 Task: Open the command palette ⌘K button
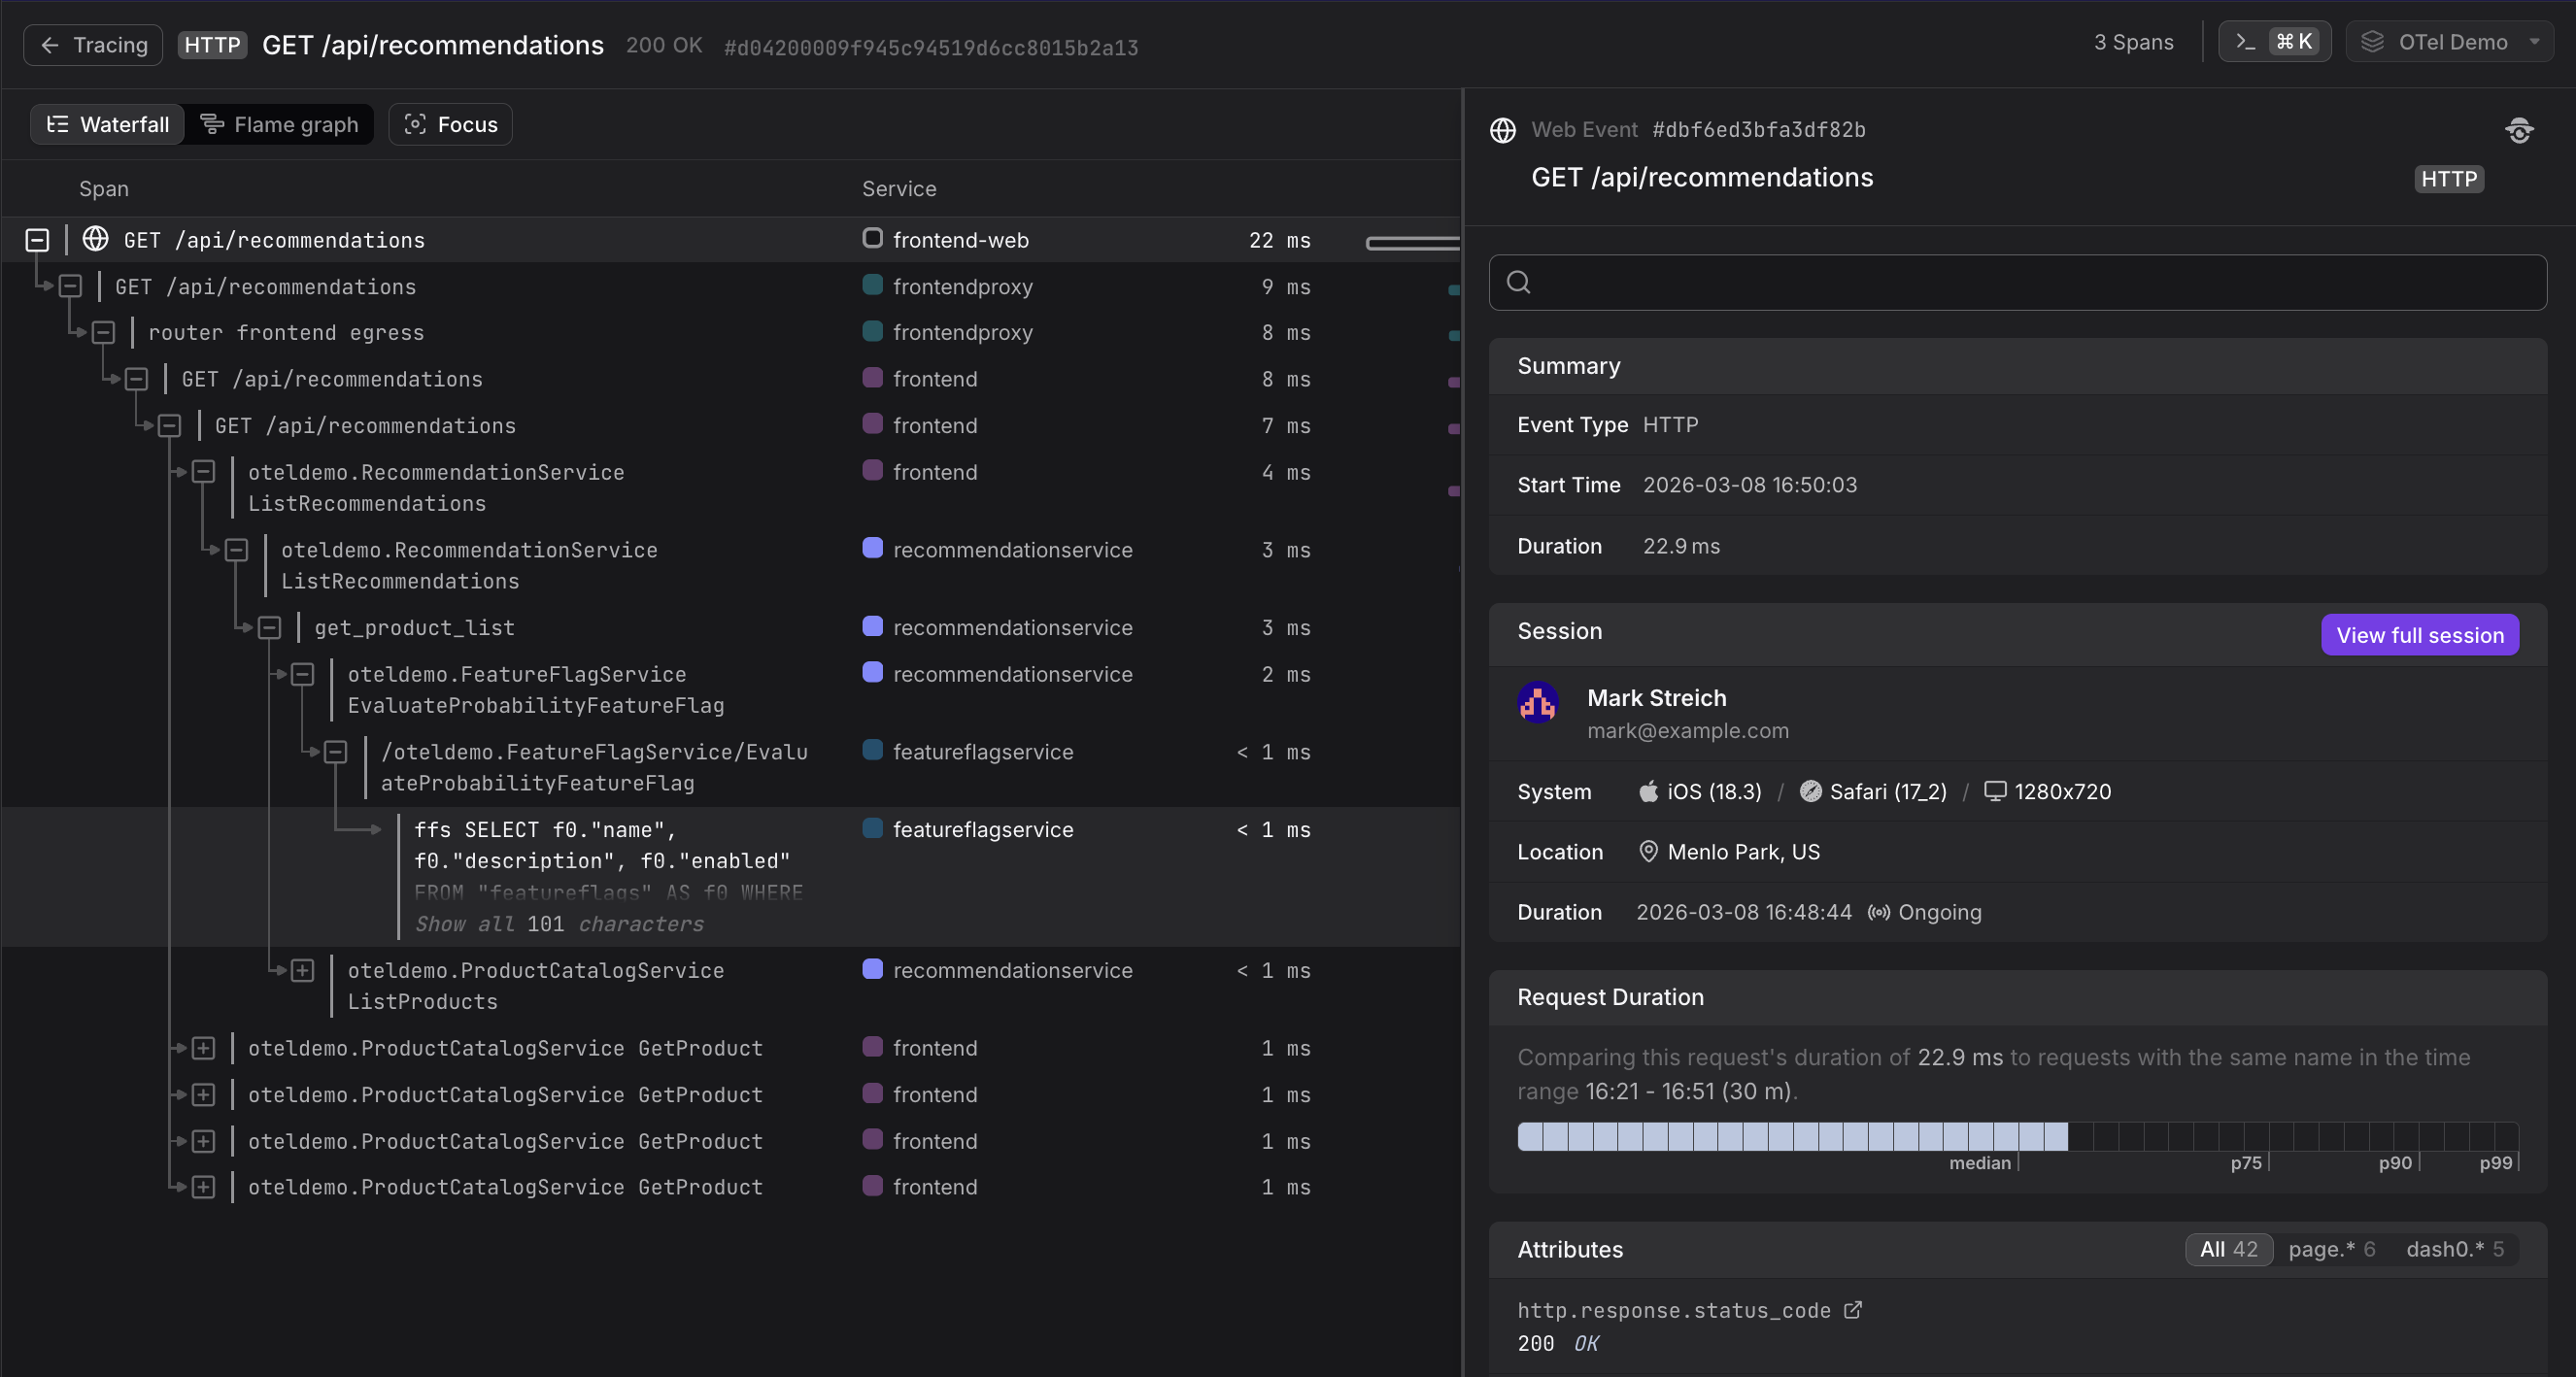click(x=2274, y=42)
